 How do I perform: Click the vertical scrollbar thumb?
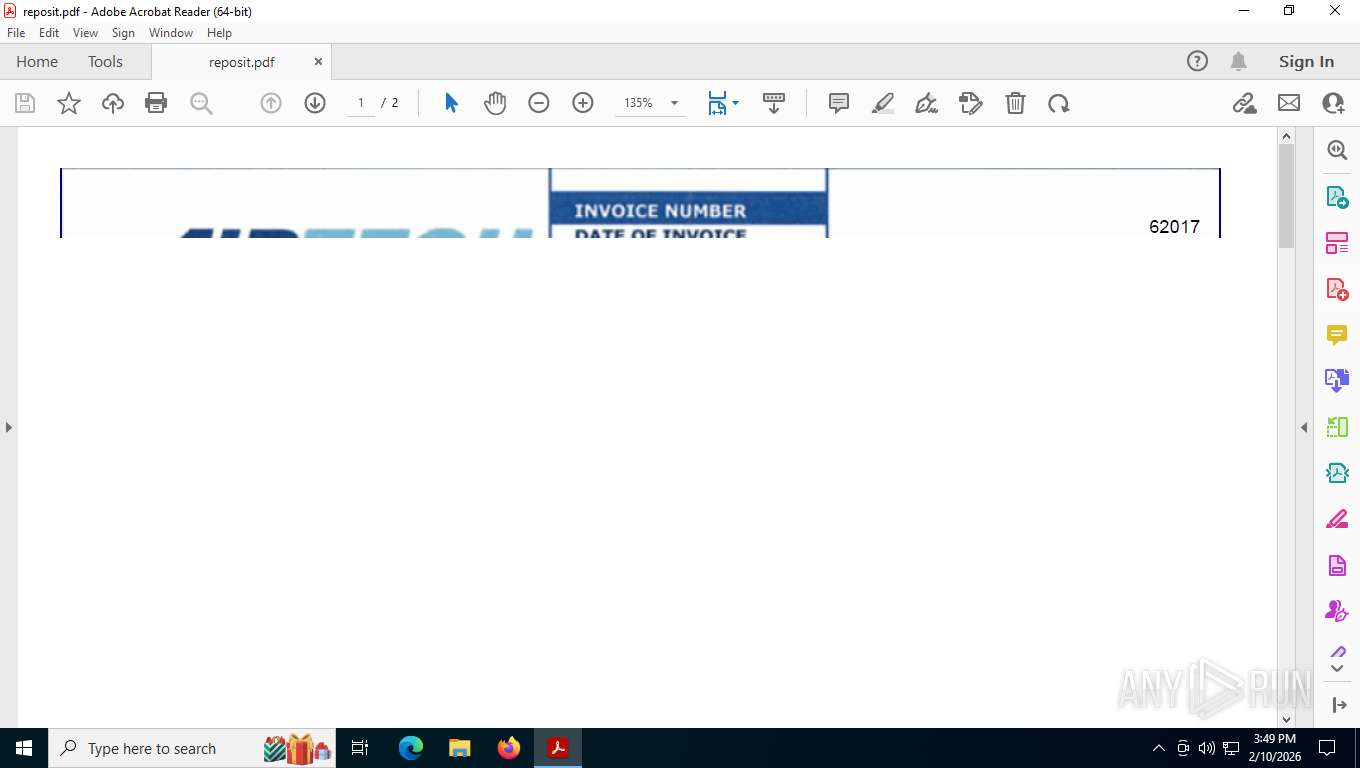tap(1287, 196)
